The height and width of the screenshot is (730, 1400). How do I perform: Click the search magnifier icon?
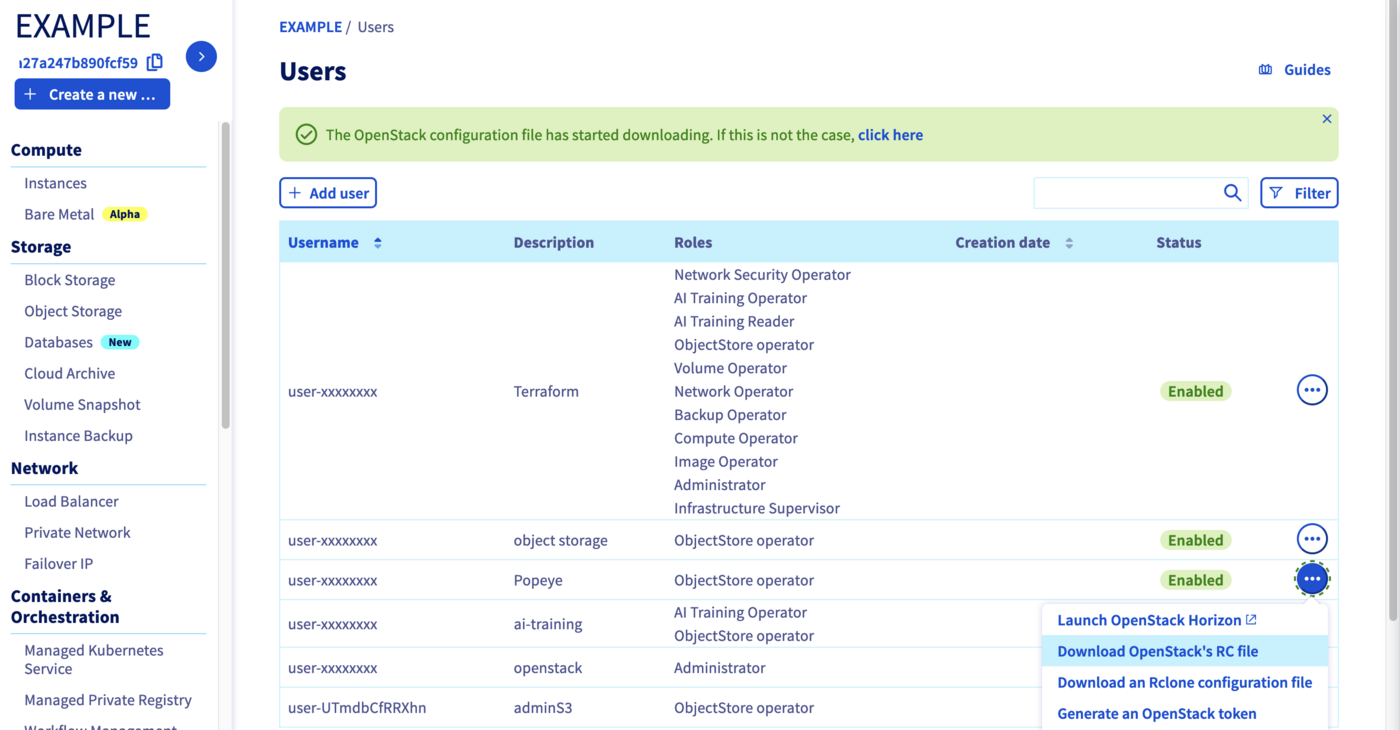[x=1231, y=192]
